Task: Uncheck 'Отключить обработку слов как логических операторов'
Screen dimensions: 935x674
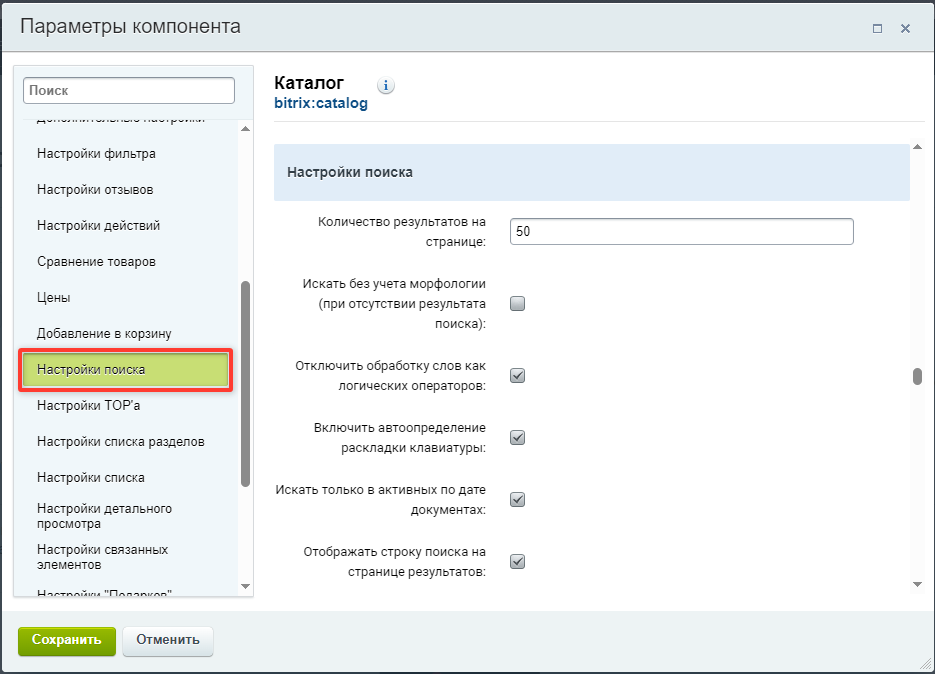Action: tap(518, 376)
